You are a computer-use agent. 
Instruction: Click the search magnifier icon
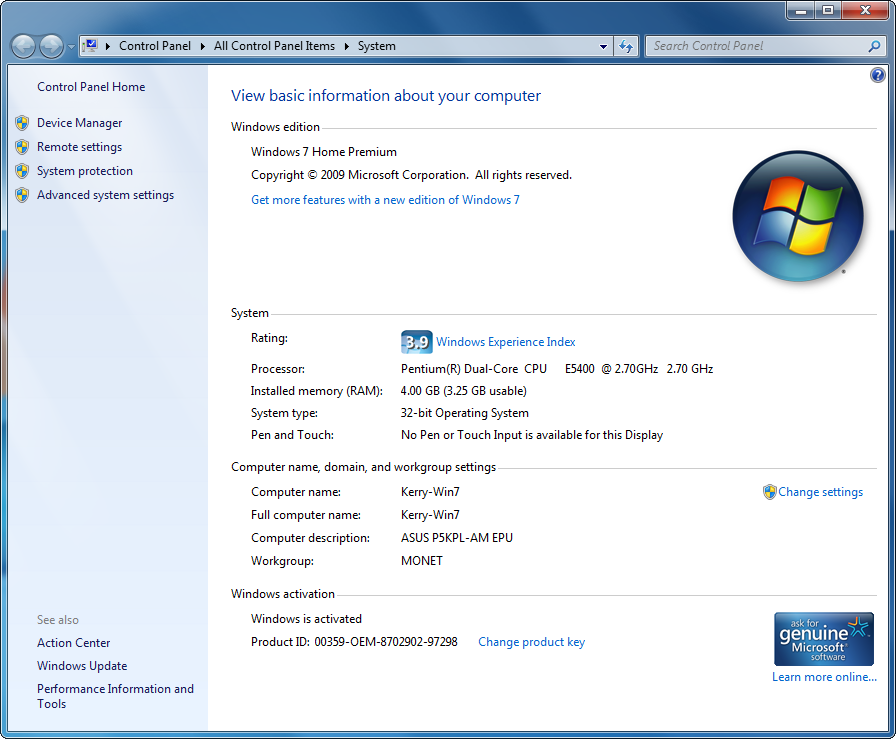tap(874, 46)
